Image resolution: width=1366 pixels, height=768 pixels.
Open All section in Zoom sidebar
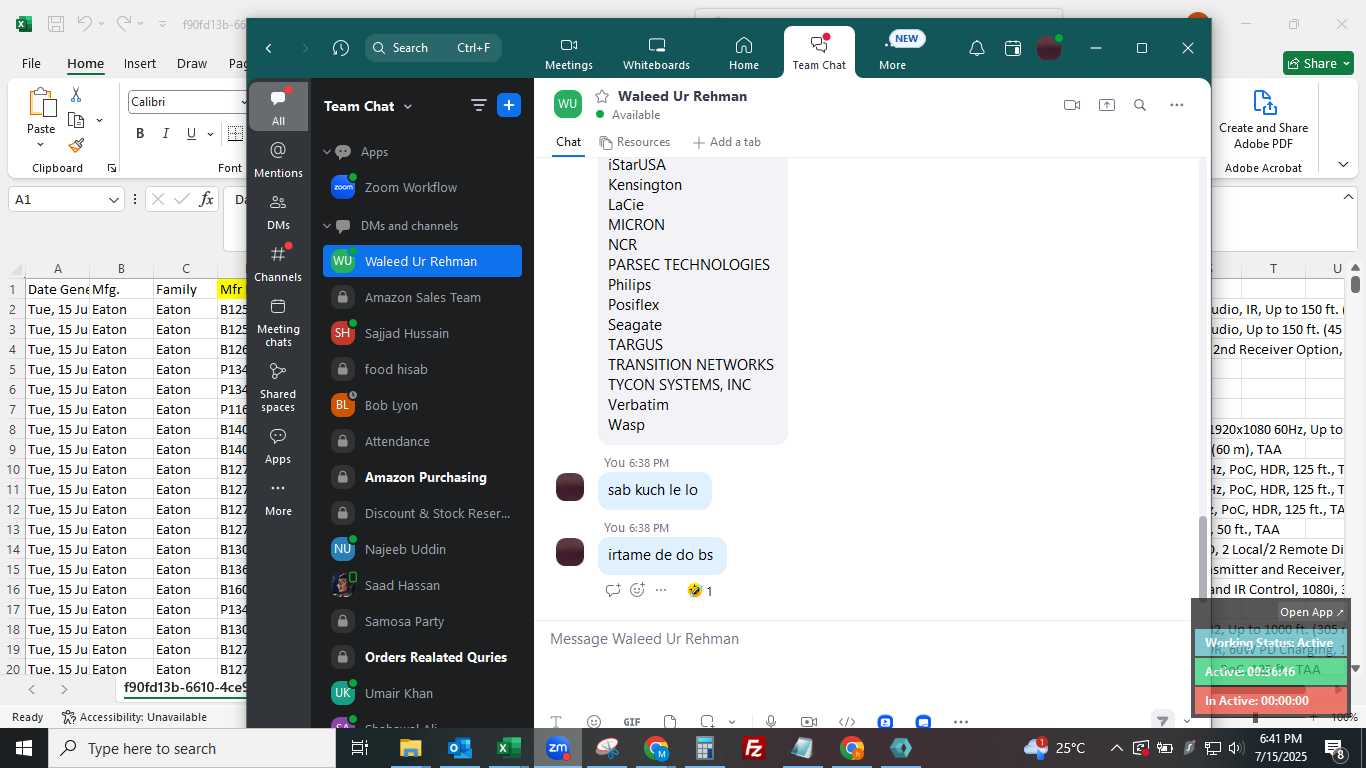[278, 107]
